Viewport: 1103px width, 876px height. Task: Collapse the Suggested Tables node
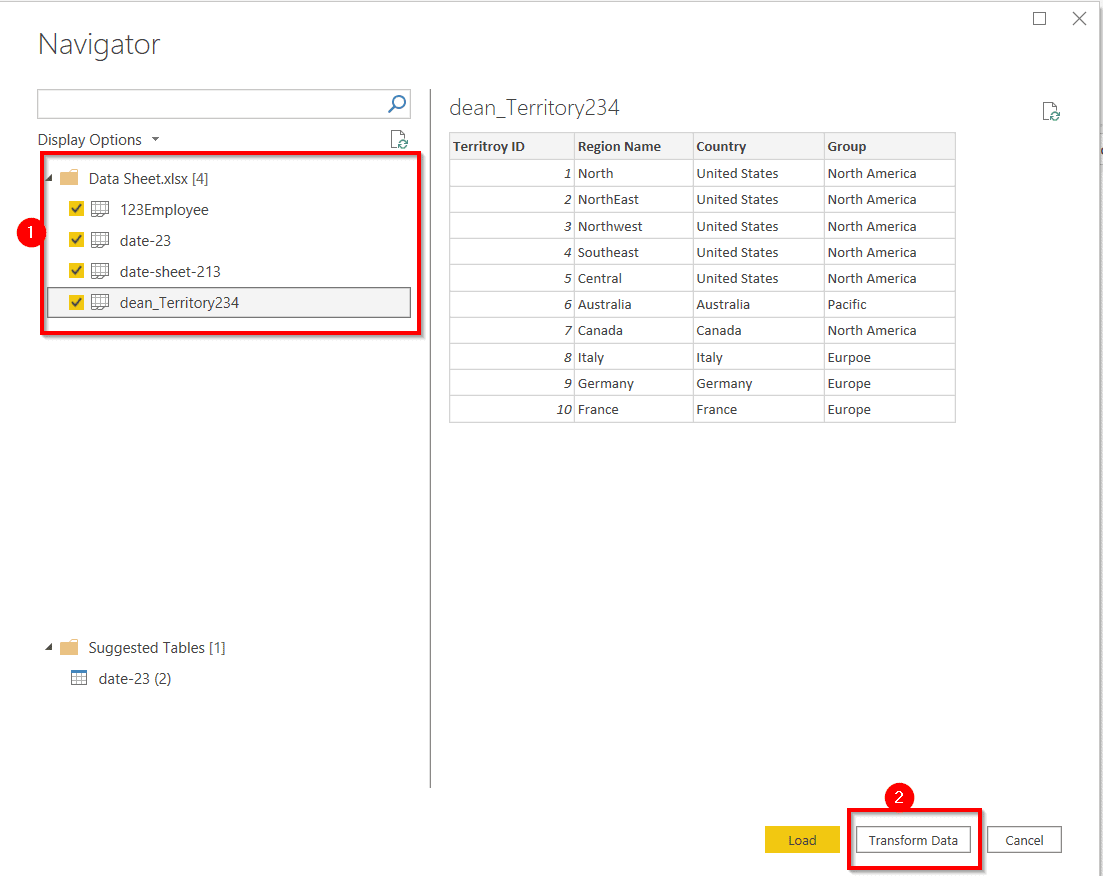[x=48, y=647]
